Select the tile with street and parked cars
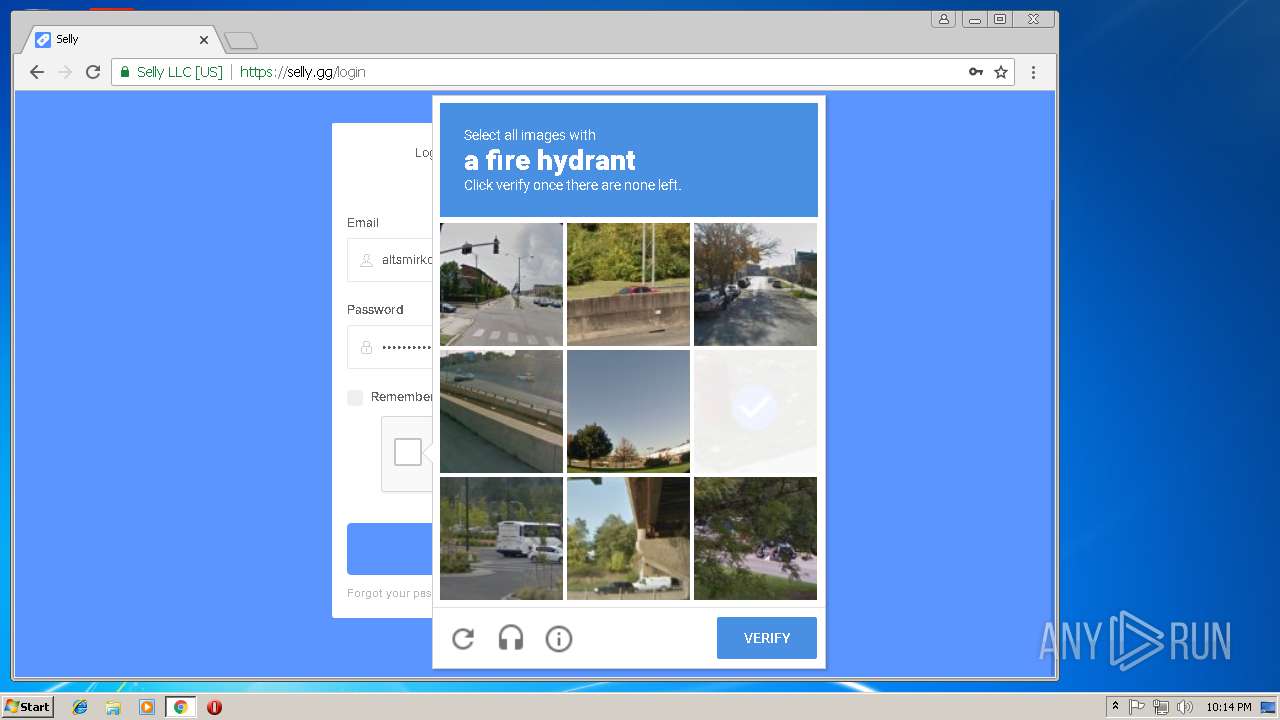Viewport: 1280px width, 720px height. click(x=755, y=284)
